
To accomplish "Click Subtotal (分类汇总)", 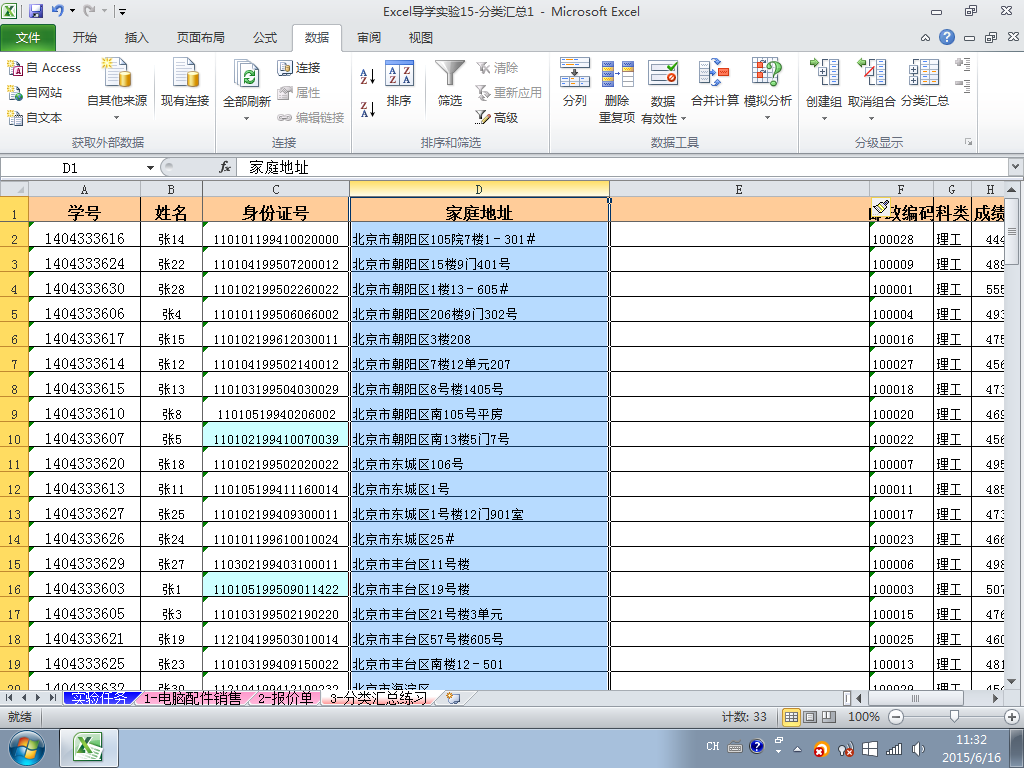I will tap(925, 83).
